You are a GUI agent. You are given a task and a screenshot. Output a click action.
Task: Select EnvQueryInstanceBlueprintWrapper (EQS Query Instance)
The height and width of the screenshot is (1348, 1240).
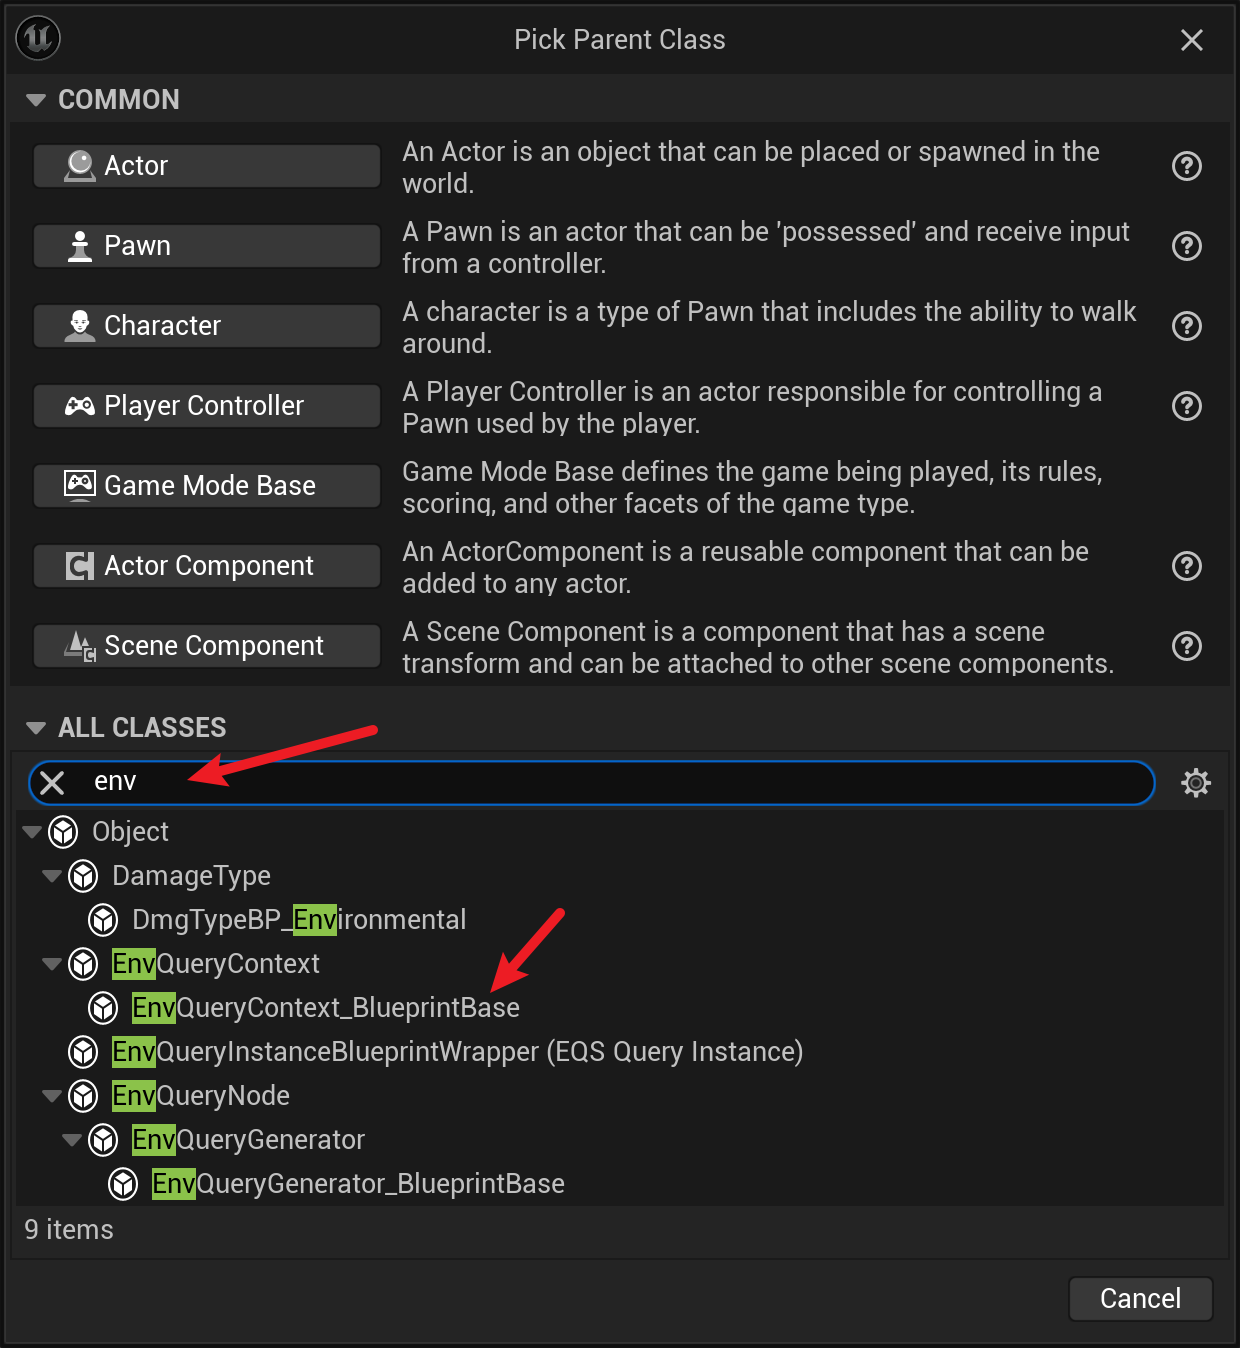(457, 1052)
